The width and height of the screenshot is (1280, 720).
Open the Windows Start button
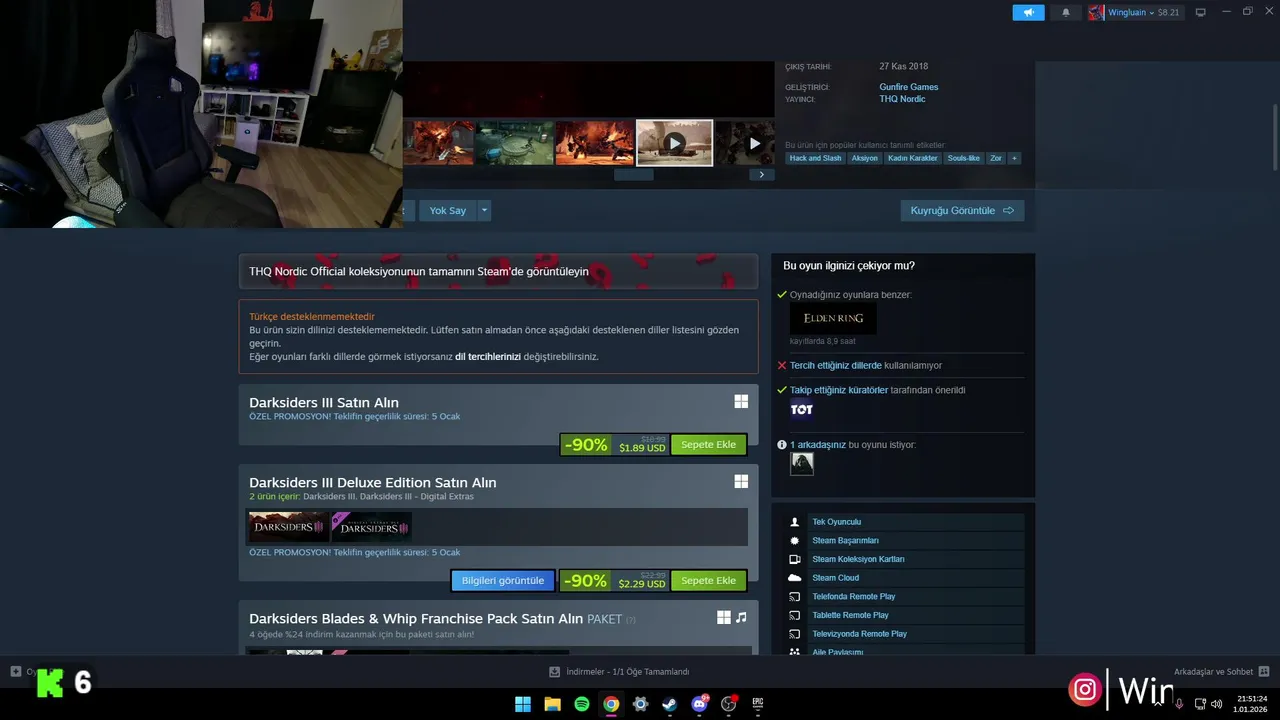(523, 704)
